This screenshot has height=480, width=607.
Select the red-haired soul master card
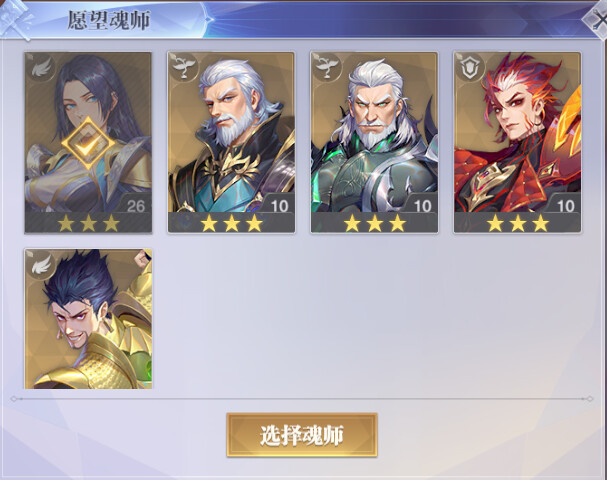point(518,142)
